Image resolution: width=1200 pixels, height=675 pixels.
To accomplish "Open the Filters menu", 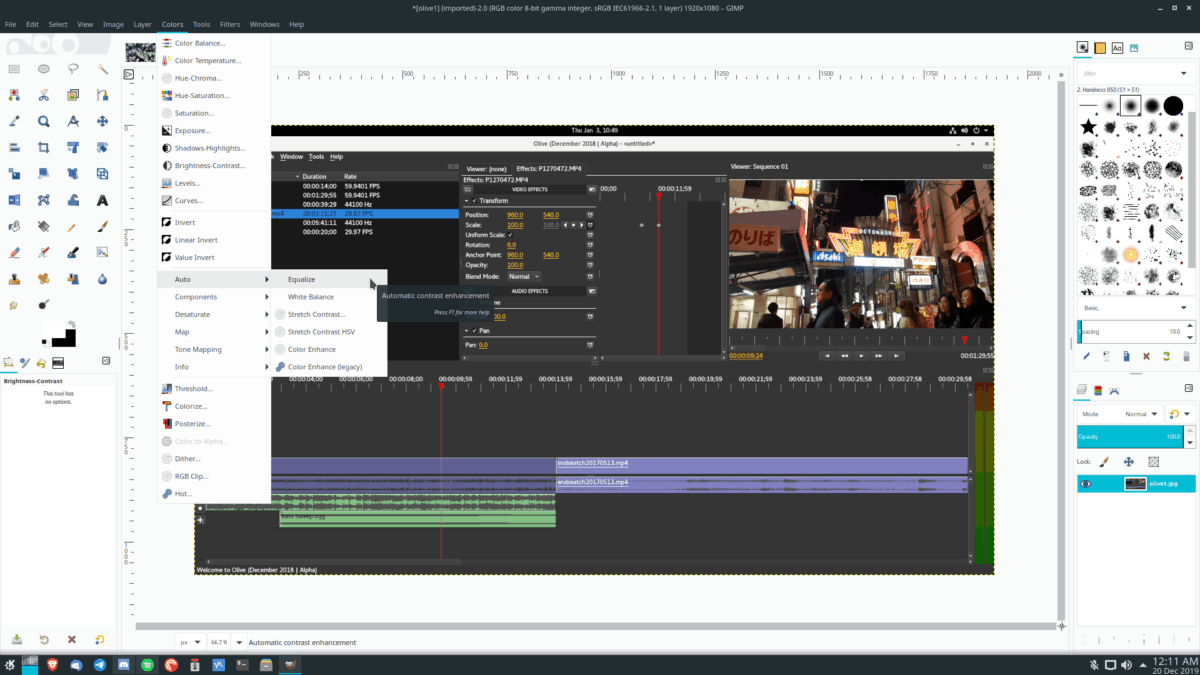I will coord(229,25).
